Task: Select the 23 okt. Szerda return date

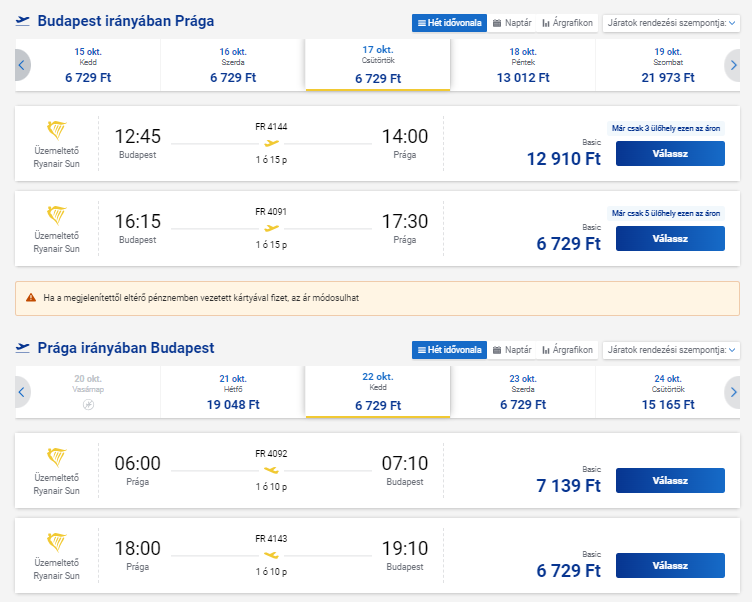Action: tap(523, 392)
